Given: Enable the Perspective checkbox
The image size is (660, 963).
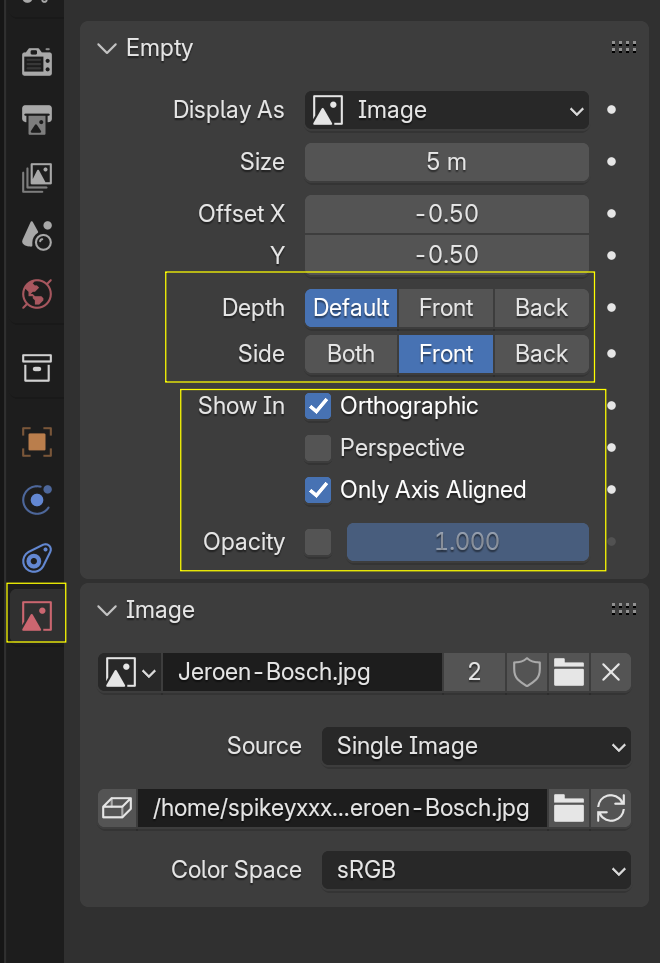Looking at the screenshot, I should point(318,448).
